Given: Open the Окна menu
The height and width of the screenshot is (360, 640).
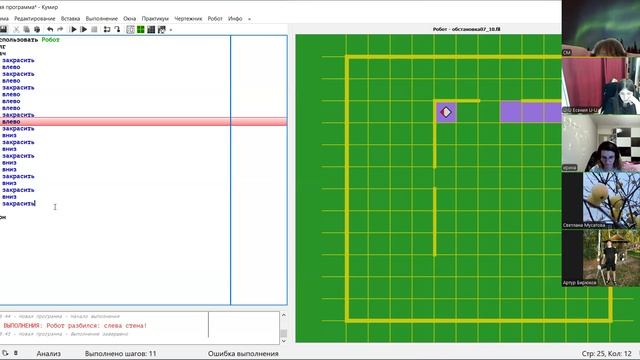Looking at the screenshot, I should coord(129,19).
